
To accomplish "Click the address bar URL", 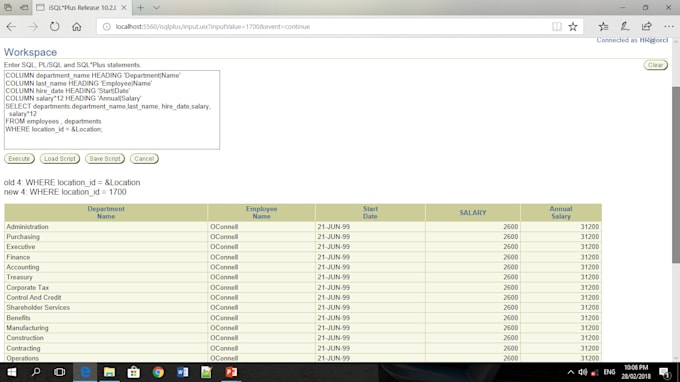I will (212, 26).
